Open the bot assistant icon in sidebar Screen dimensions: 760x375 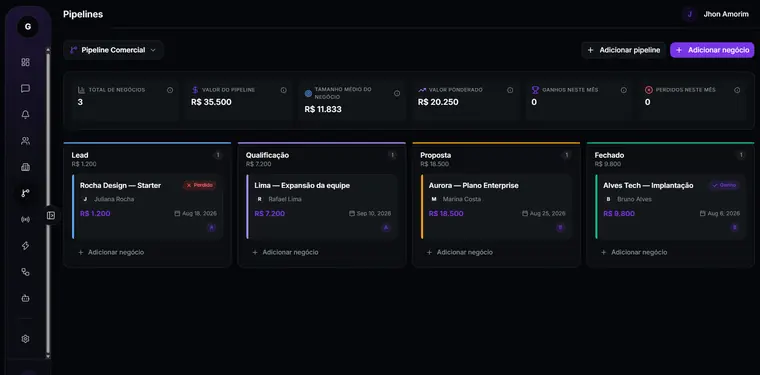[x=26, y=298]
